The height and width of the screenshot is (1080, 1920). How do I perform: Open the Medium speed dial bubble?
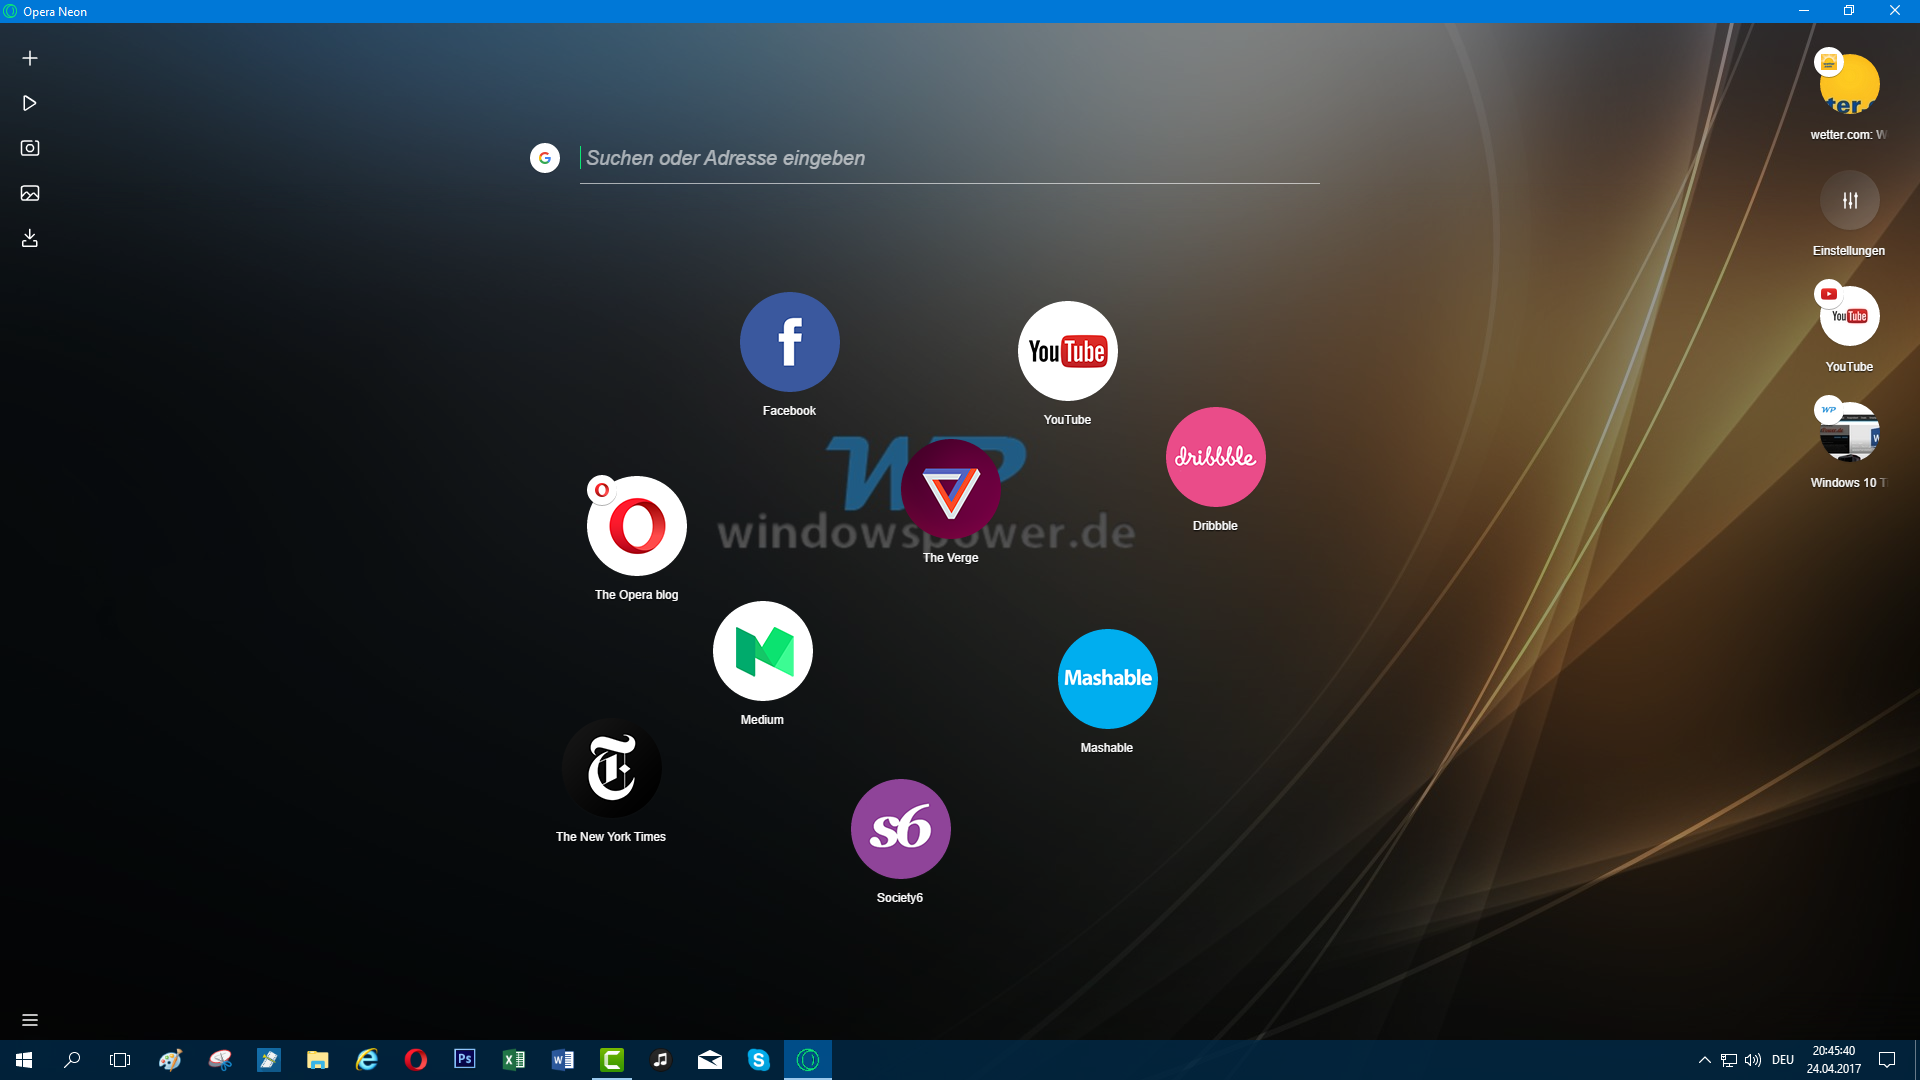pos(763,651)
